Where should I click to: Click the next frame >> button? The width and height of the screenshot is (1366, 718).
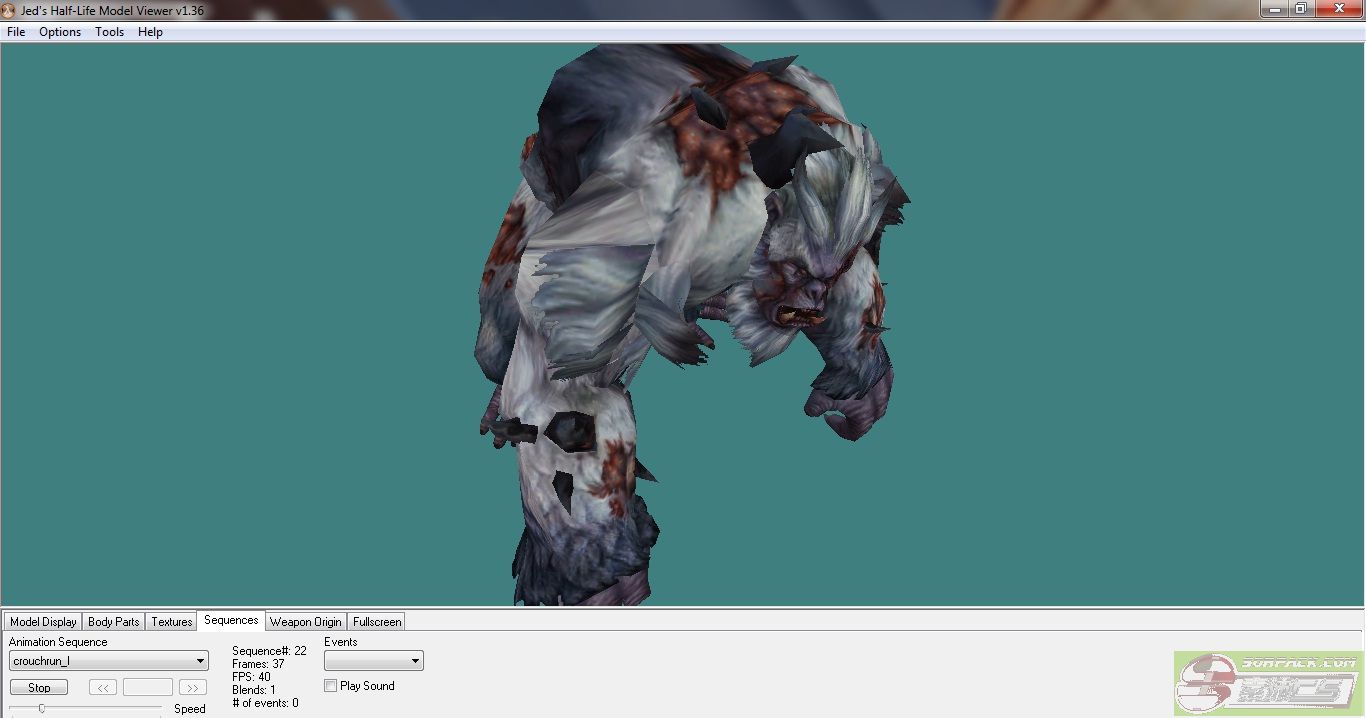click(x=193, y=688)
